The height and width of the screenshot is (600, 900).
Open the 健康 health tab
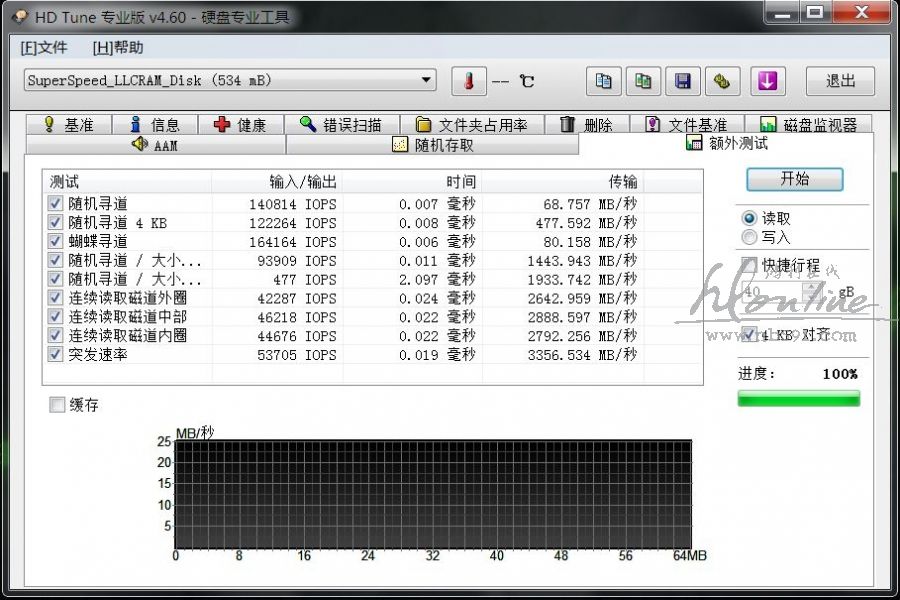pyautogui.click(x=240, y=125)
